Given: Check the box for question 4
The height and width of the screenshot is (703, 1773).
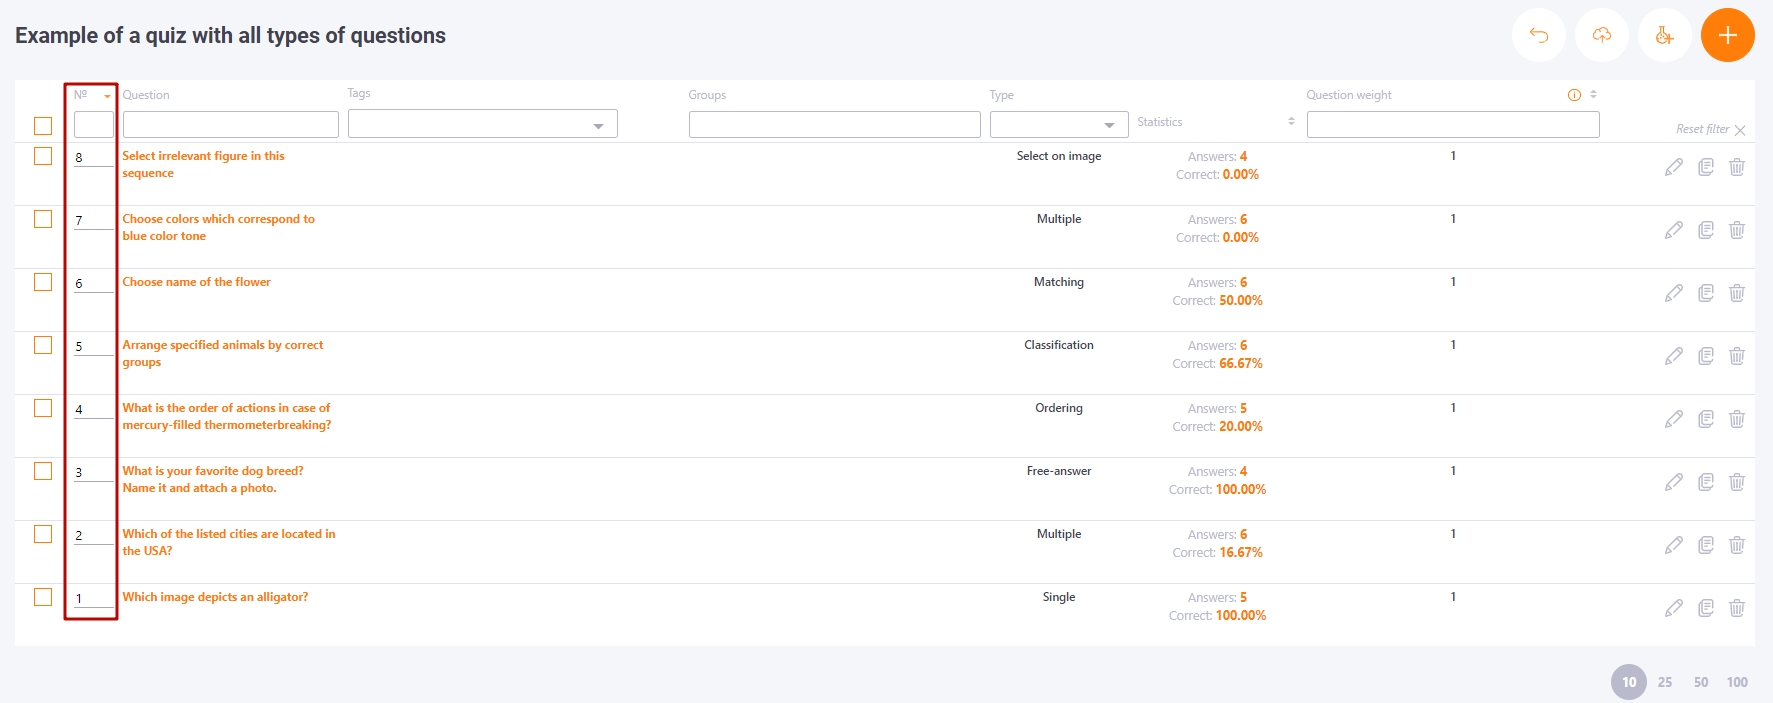Looking at the screenshot, I should coord(43,408).
